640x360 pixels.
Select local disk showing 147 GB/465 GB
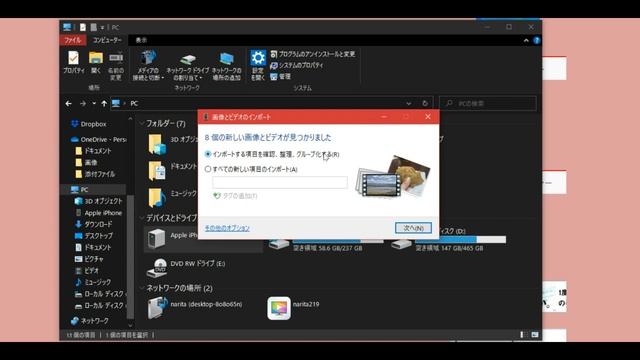448,240
